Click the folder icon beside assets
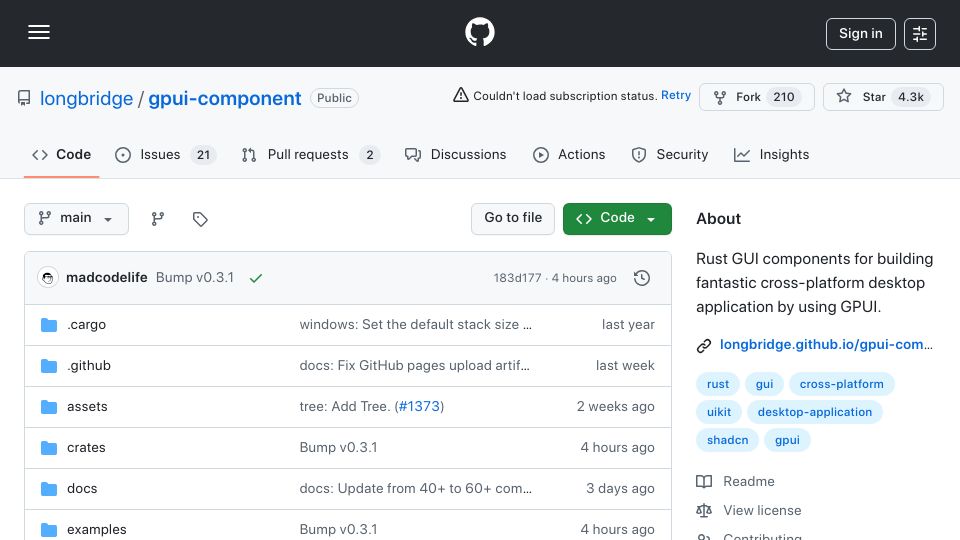Viewport: 960px width, 540px height. [49, 407]
